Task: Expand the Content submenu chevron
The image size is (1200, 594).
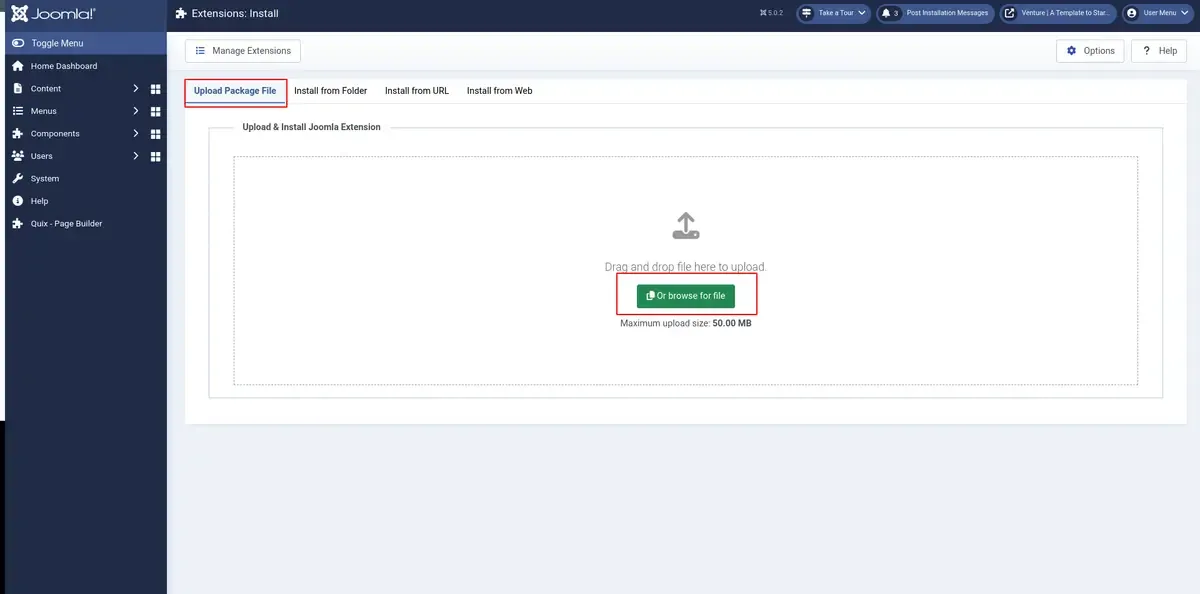Action: coord(136,88)
